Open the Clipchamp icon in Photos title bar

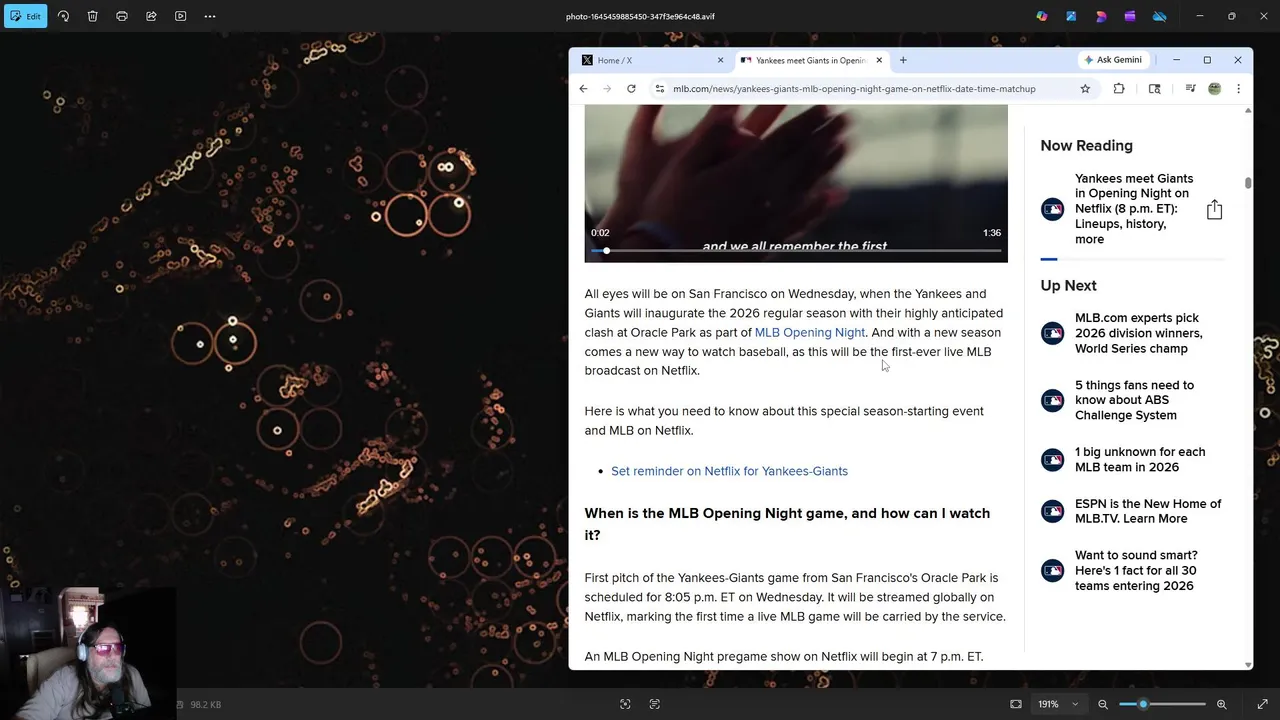coord(1130,16)
